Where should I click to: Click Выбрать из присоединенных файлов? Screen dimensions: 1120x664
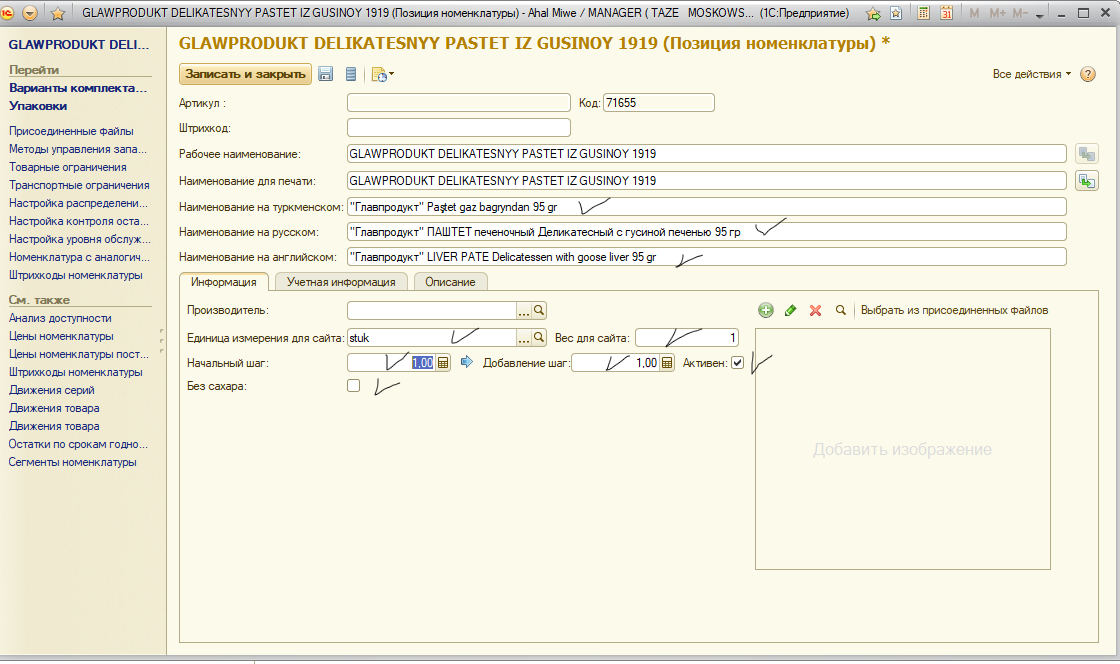point(954,311)
